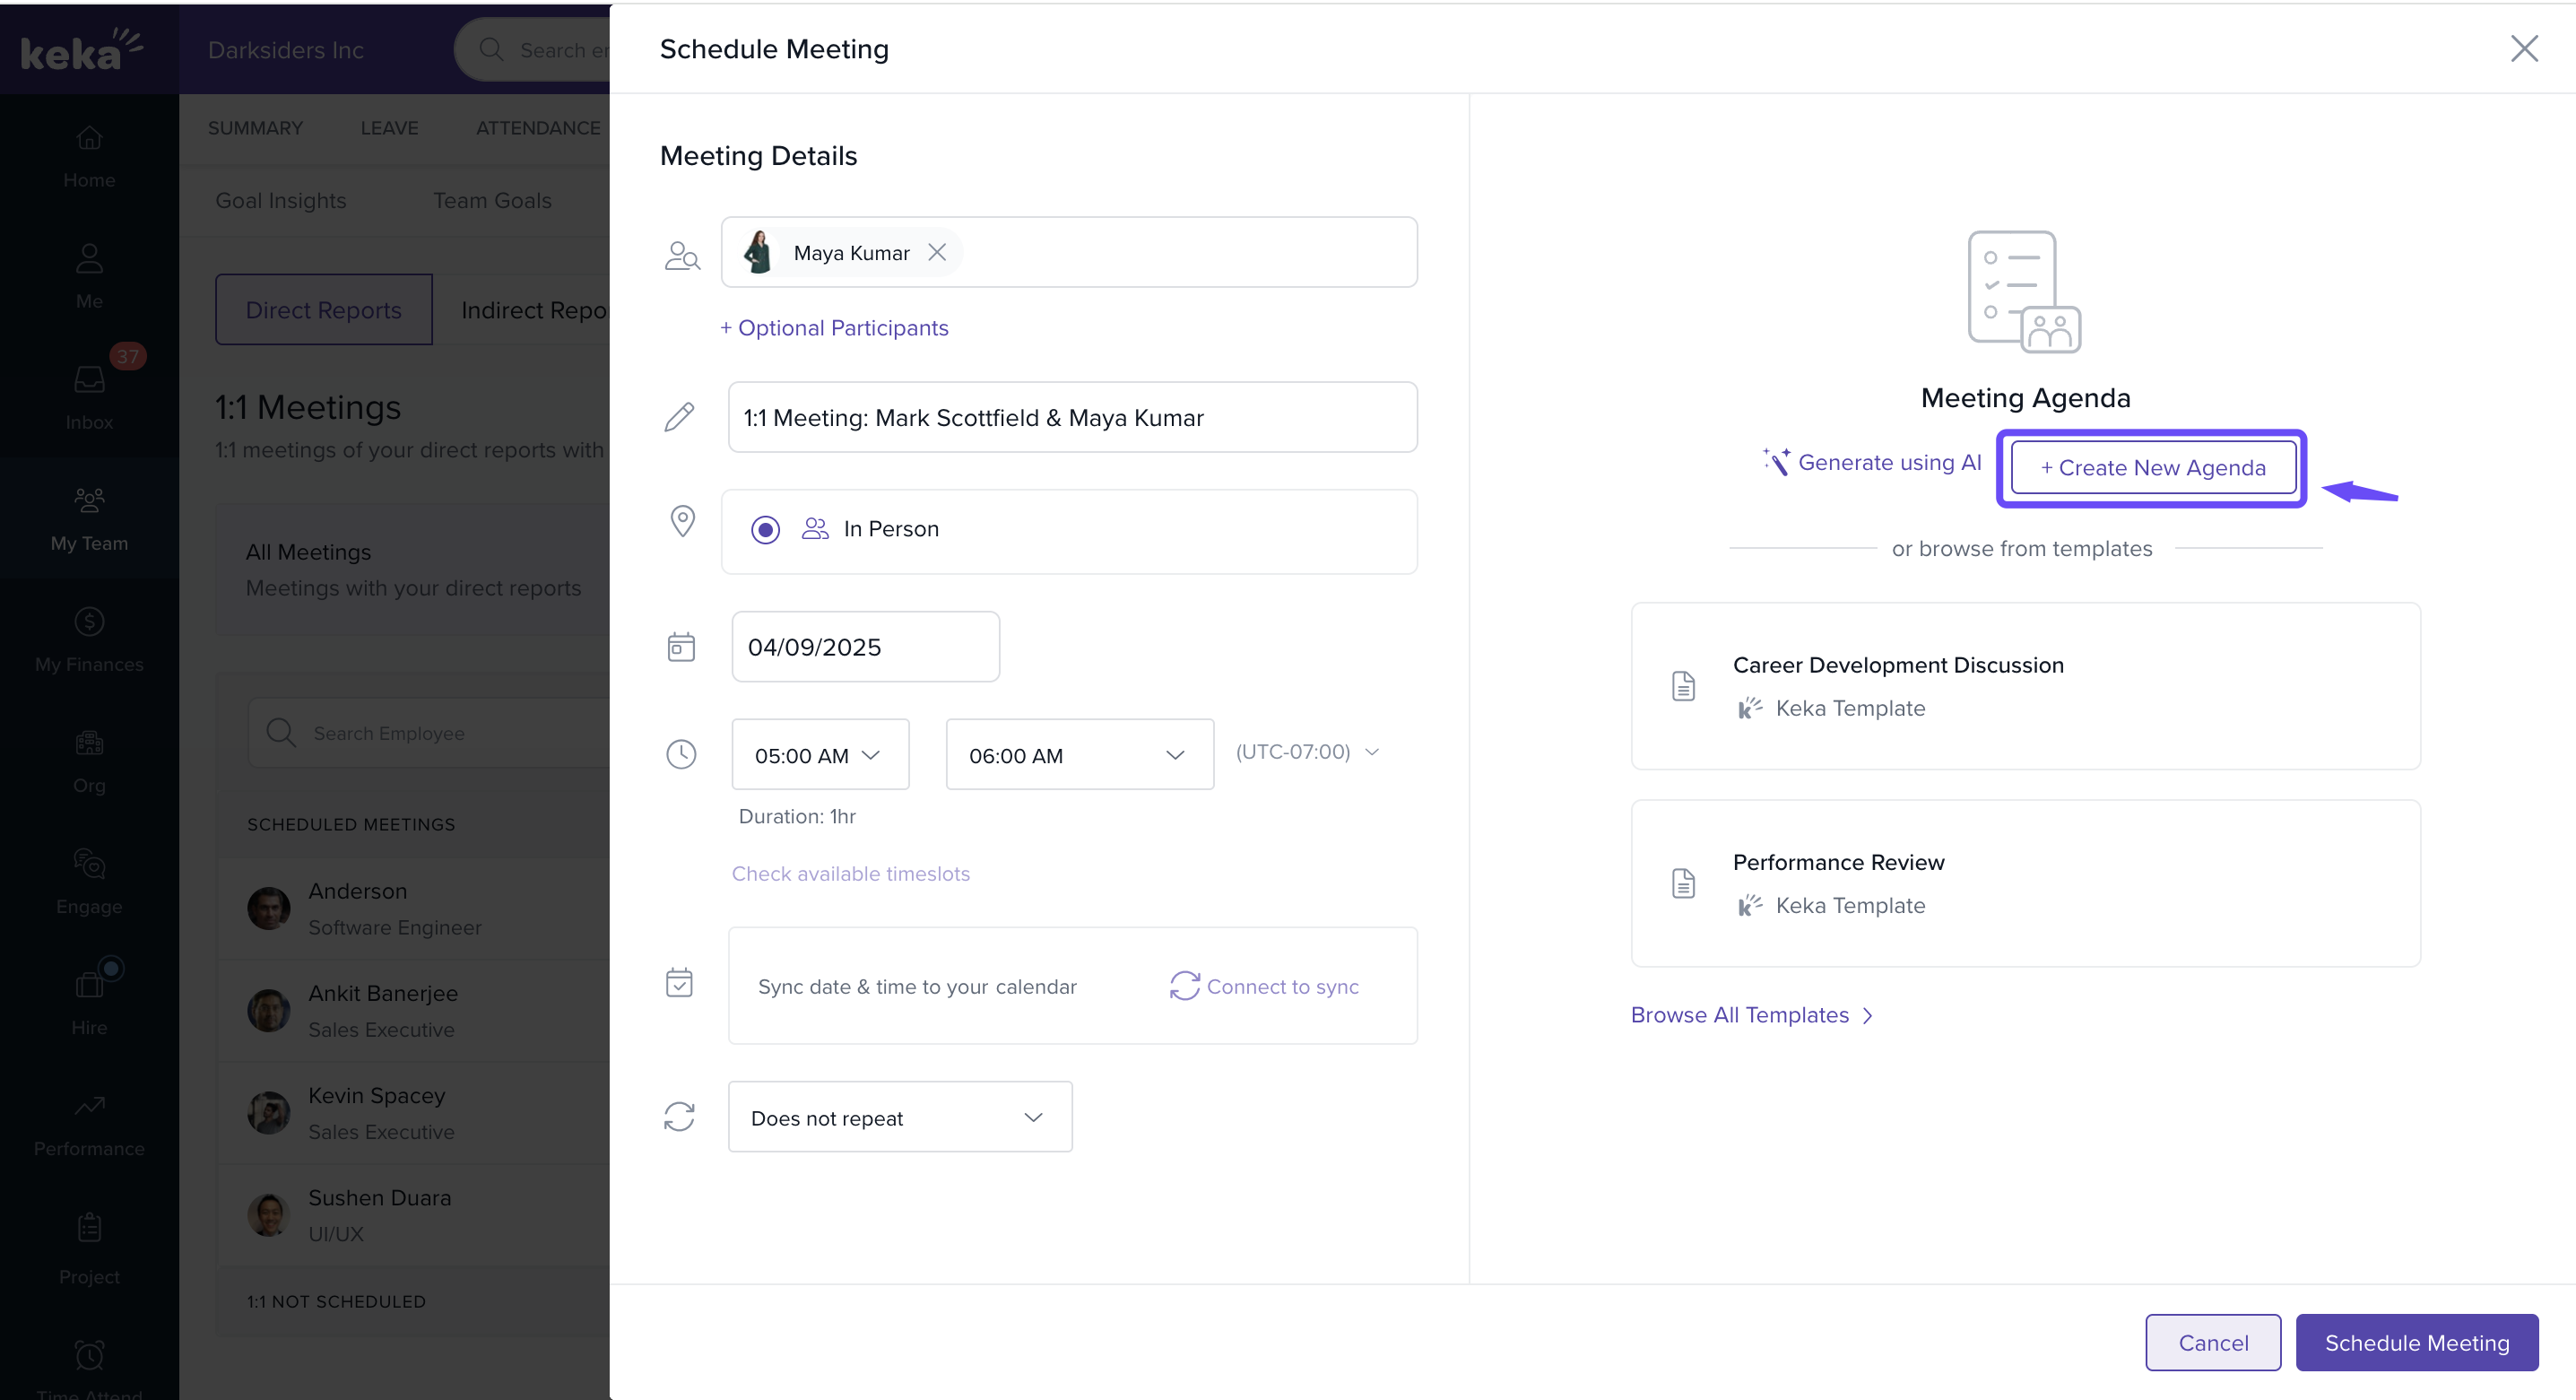Click the Performance Review template document icon
This screenshot has height=1400, width=2576.
[x=1683, y=883]
